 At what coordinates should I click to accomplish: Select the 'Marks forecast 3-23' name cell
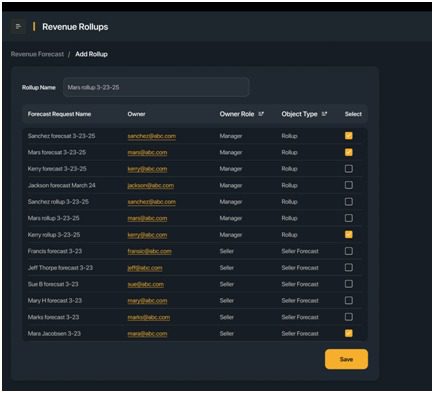coord(53,317)
